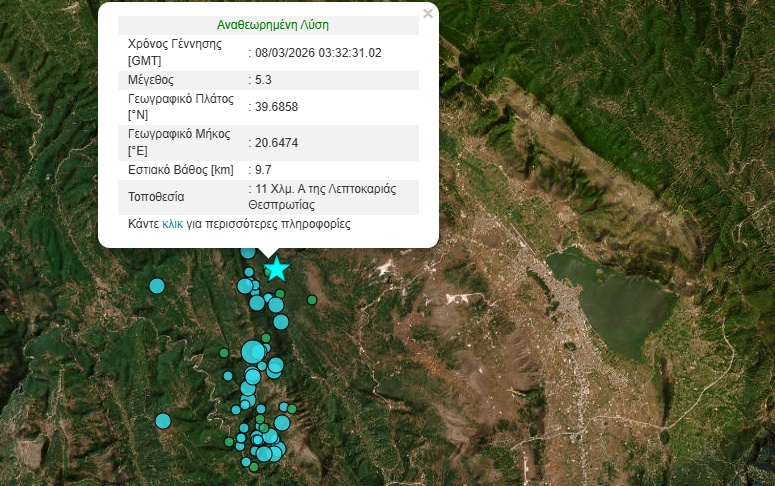Click the lone green circle right of the cluster
775x486 pixels.
click(312, 300)
